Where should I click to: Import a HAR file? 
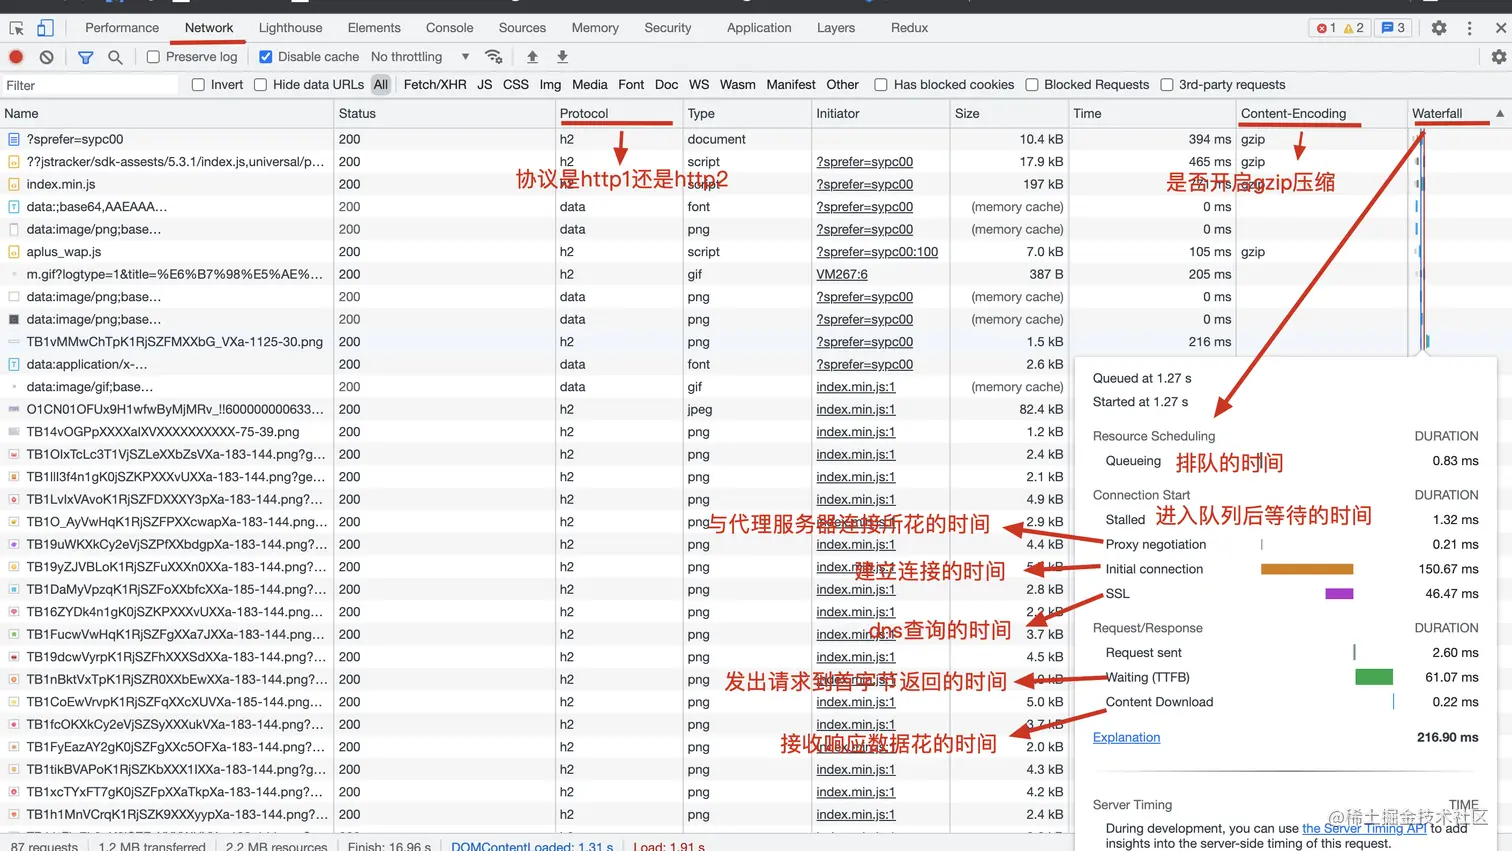coord(533,57)
